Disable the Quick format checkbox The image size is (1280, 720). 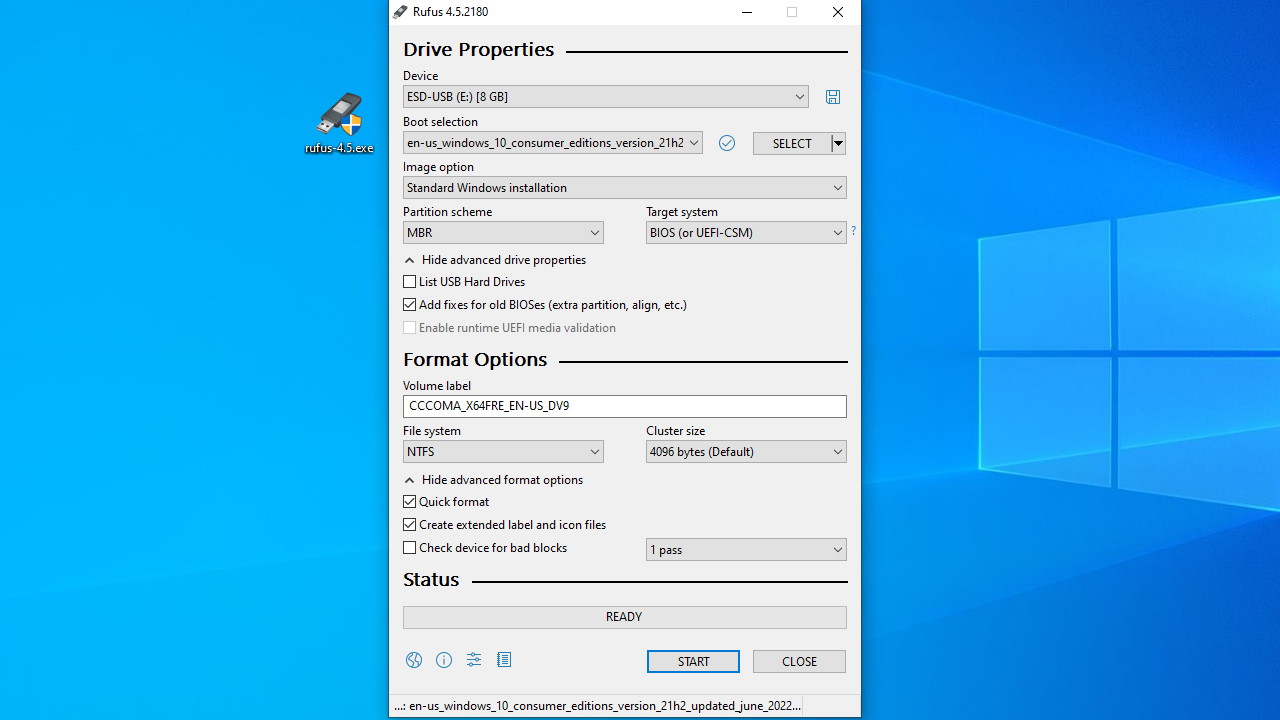[410, 502]
